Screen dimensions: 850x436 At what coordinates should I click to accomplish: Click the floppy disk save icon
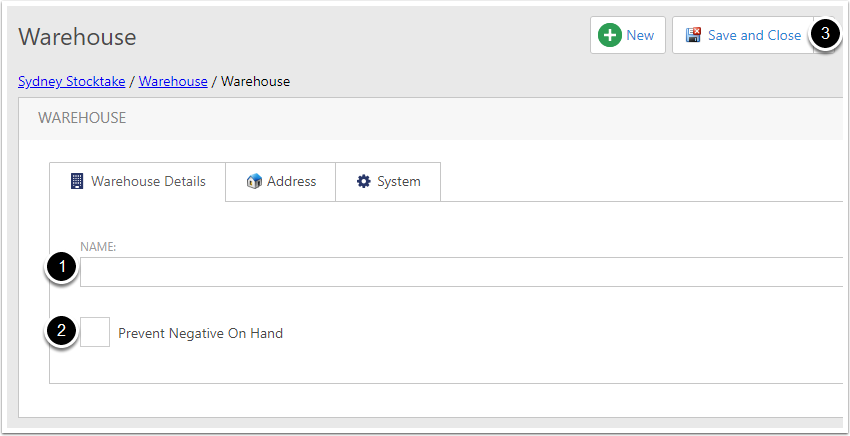click(693, 35)
